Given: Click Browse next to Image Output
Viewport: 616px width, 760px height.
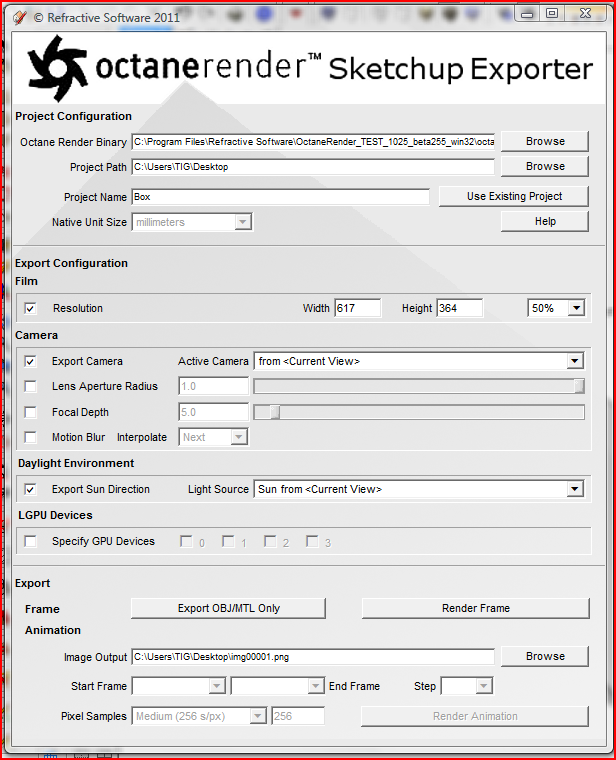Looking at the screenshot, I should point(545,656).
